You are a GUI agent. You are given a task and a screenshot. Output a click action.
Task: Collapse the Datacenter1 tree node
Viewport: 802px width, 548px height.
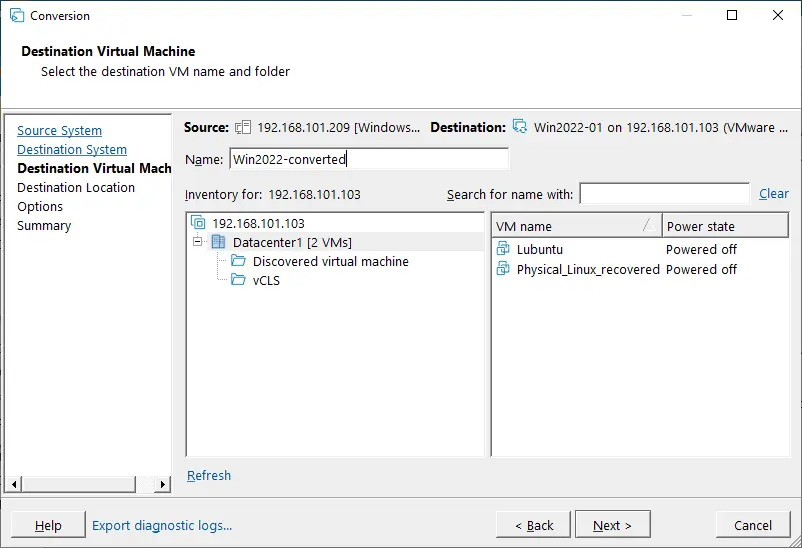click(x=197, y=242)
